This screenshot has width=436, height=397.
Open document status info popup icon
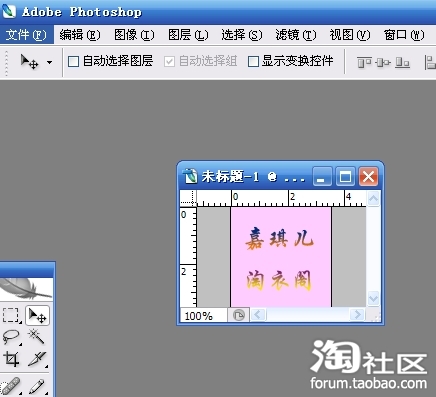(239, 315)
